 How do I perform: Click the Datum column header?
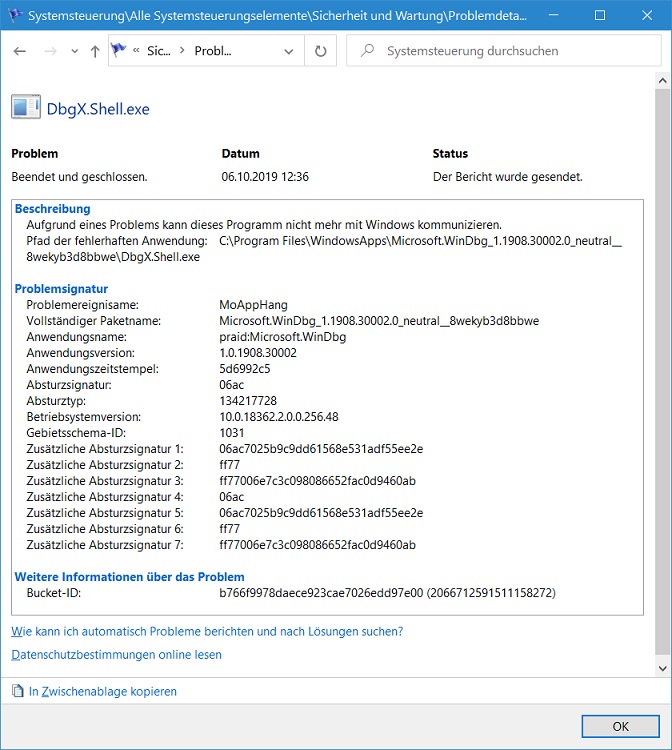click(241, 154)
